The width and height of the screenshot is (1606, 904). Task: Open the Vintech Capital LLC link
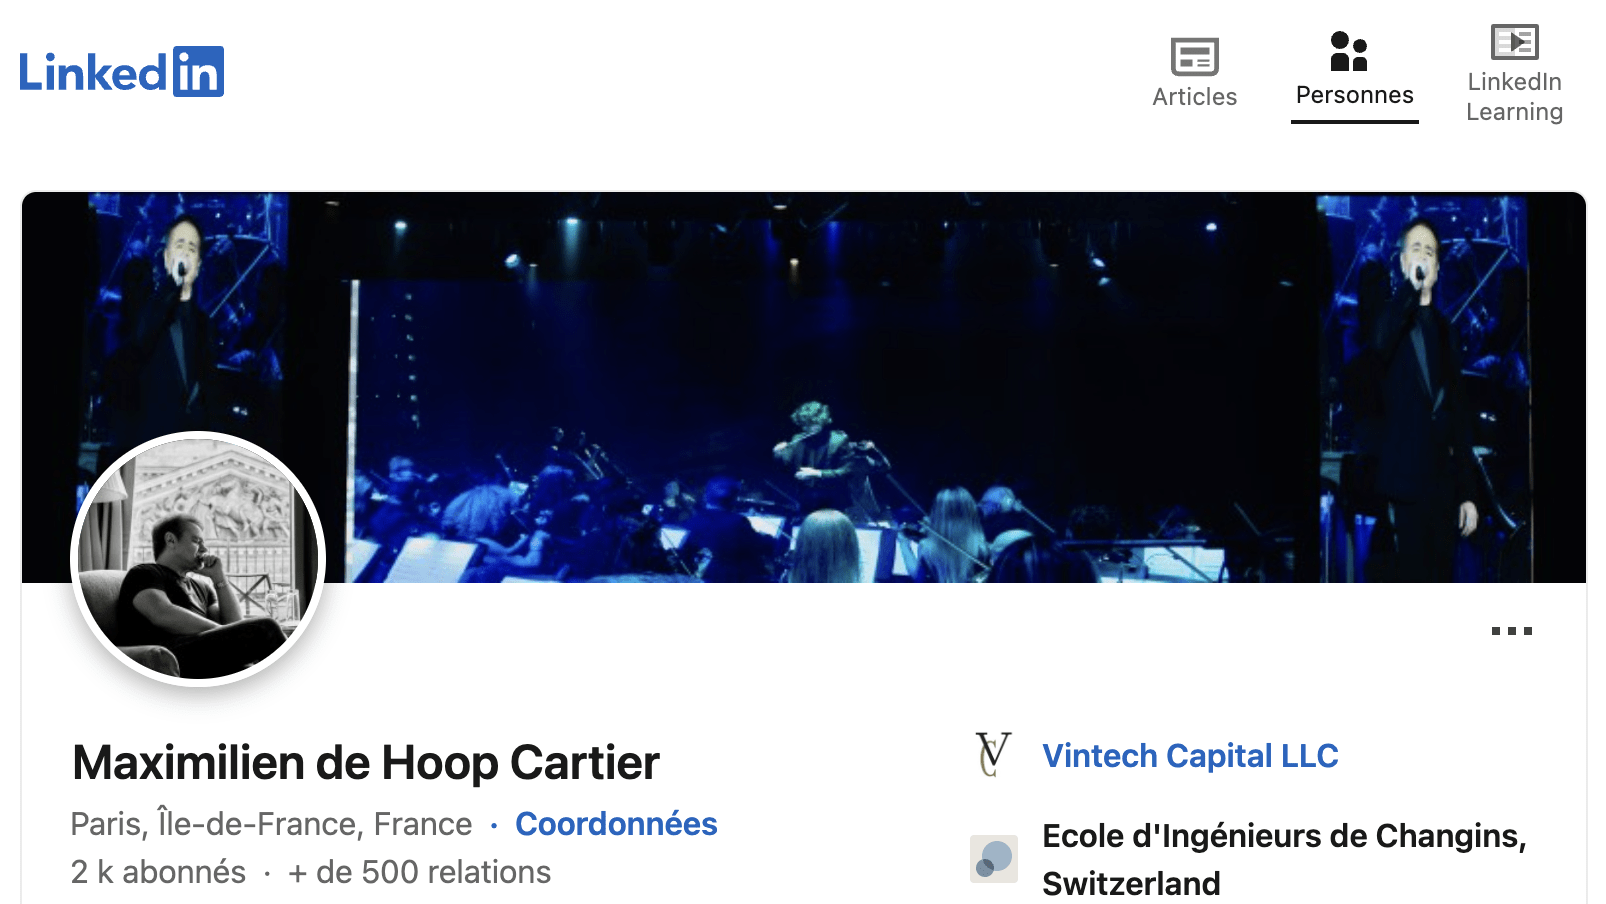pyautogui.click(x=1190, y=756)
